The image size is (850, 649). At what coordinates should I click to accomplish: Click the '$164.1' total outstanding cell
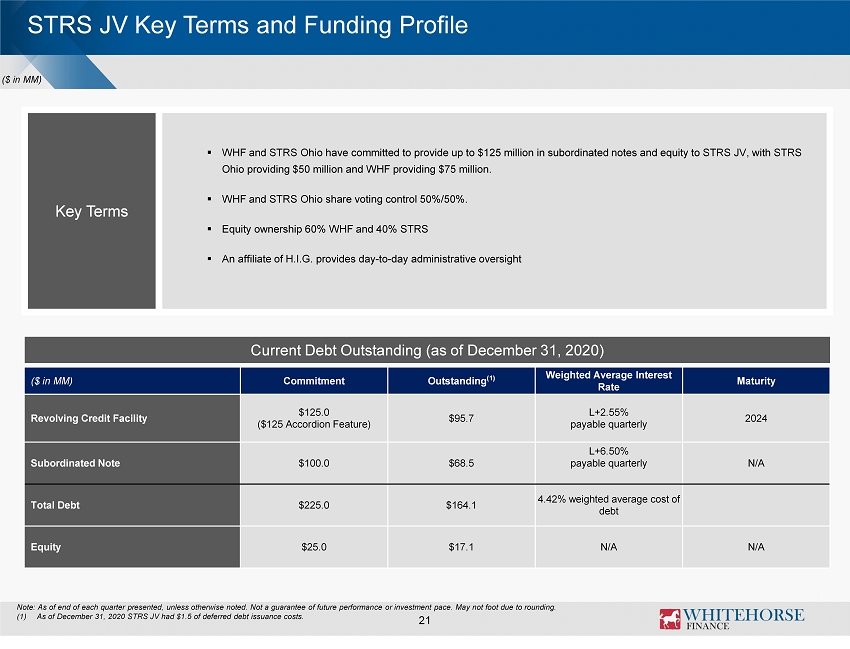point(461,505)
